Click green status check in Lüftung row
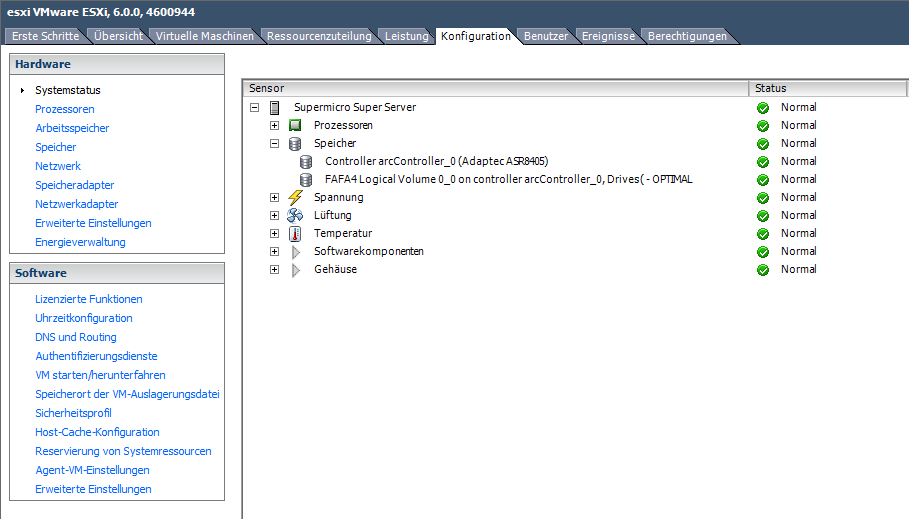 coord(763,216)
